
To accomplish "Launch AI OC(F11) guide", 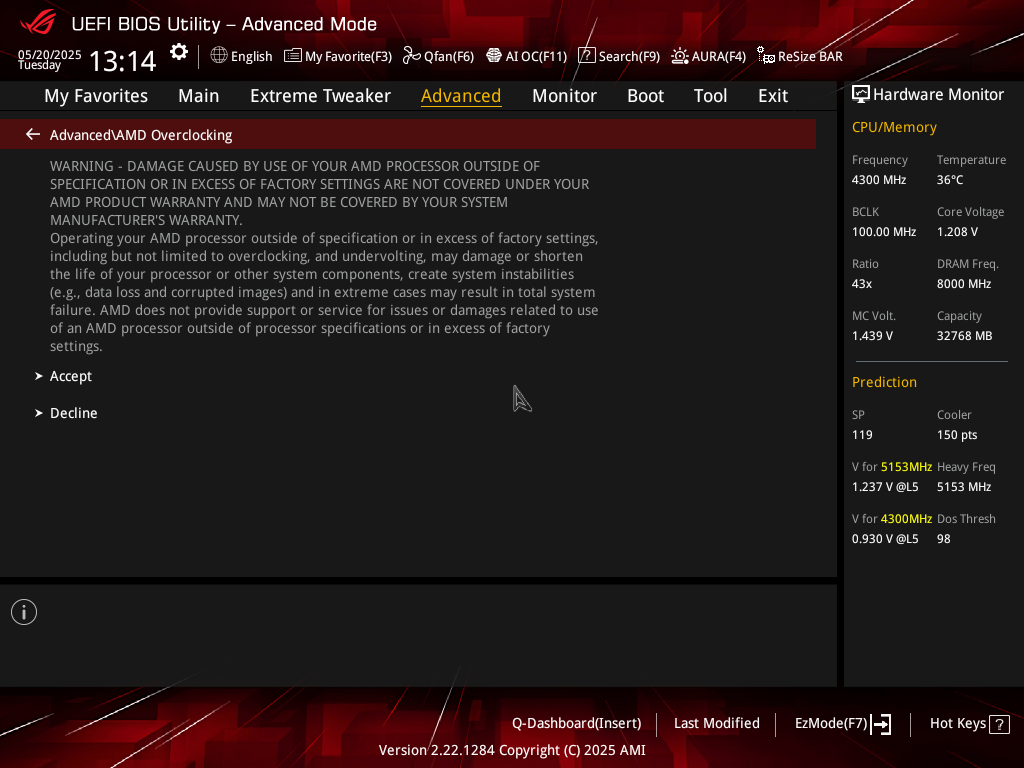I will coord(536,56).
